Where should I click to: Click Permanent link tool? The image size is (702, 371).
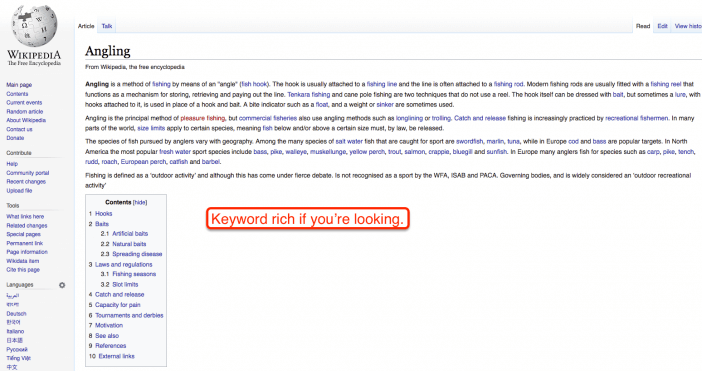coord(25,243)
